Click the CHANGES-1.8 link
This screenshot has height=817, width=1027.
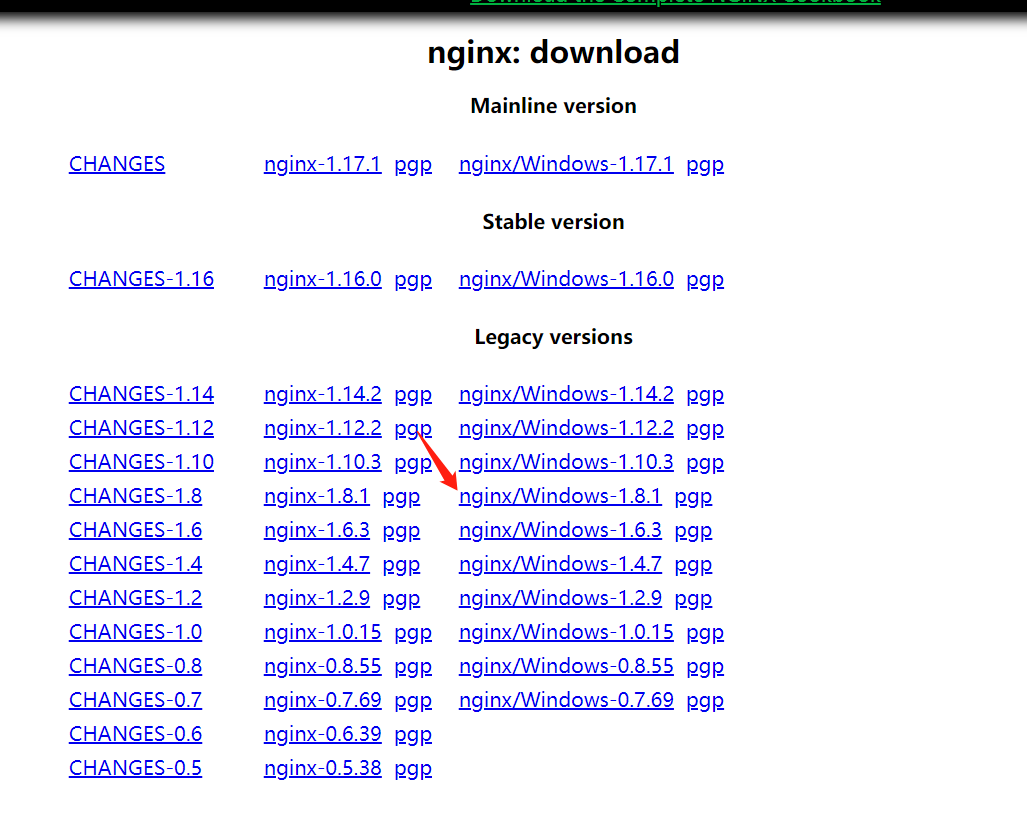(136, 497)
